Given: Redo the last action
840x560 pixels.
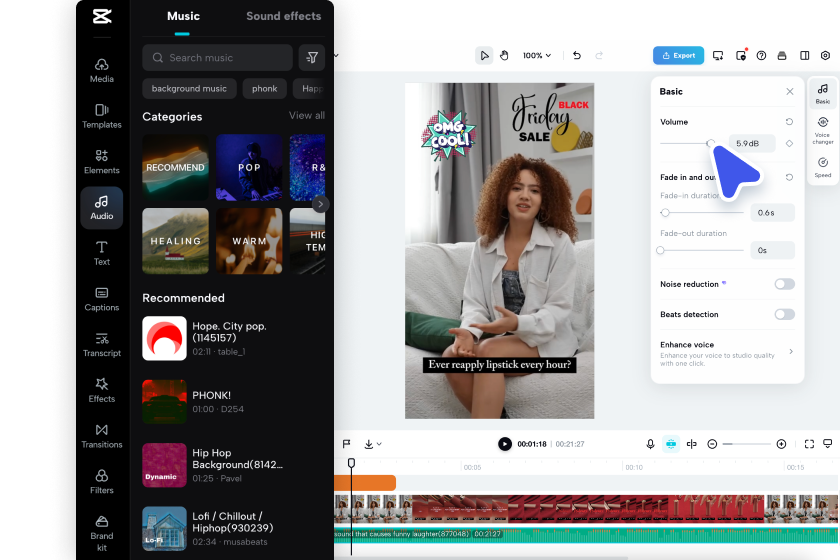Looking at the screenshot, I should pyautogui.click(x=599, y=55).
